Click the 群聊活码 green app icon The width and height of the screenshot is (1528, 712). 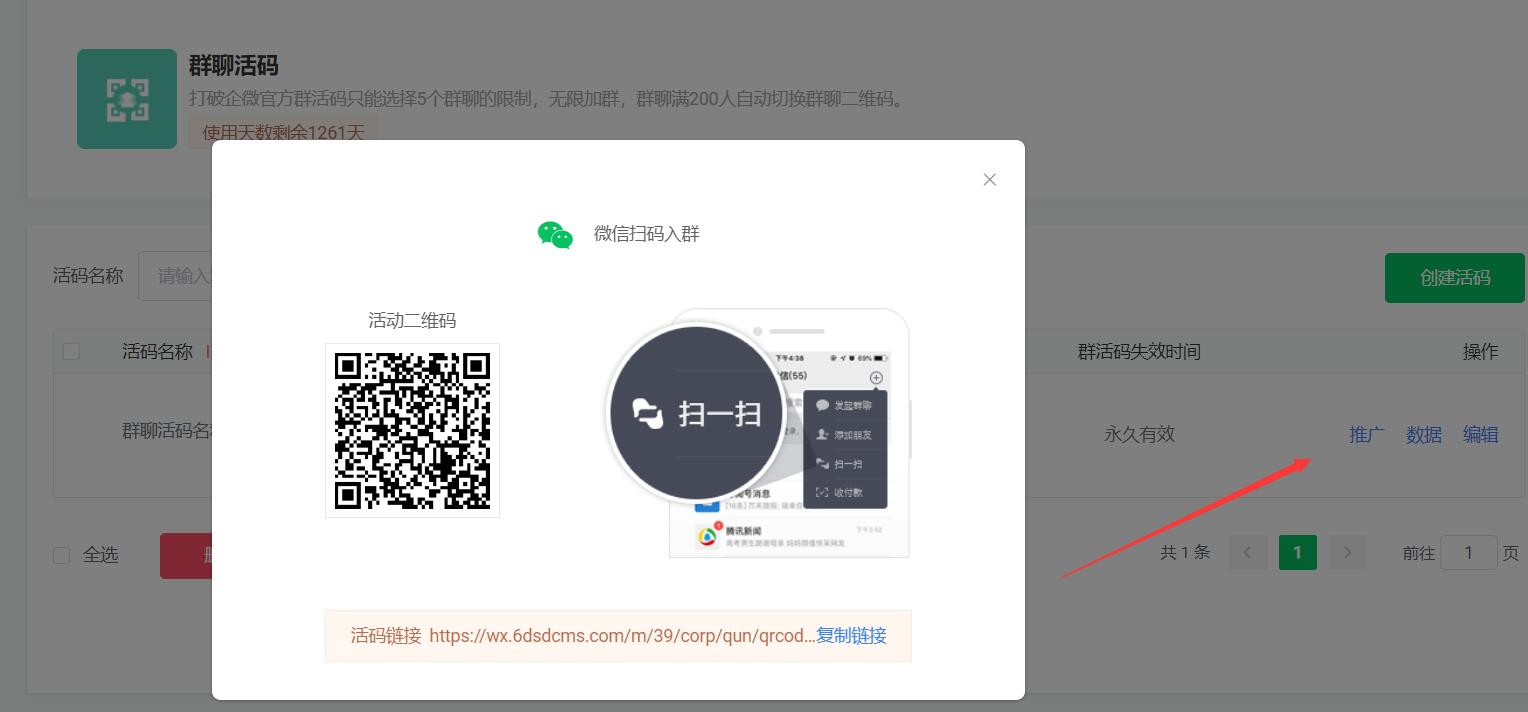click(127, 99)
